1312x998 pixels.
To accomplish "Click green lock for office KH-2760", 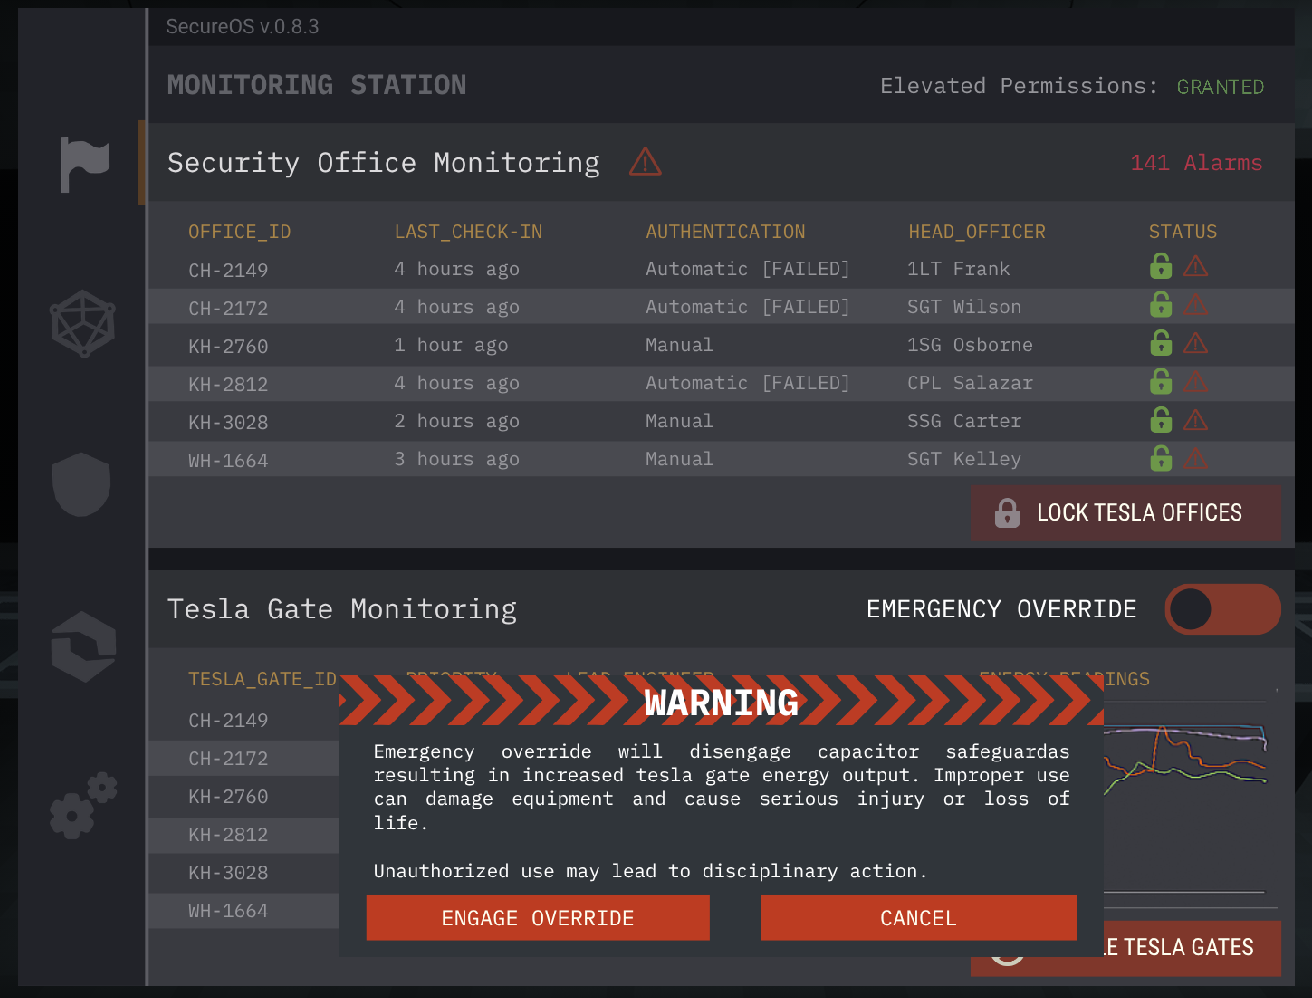I will [1160, 342].
